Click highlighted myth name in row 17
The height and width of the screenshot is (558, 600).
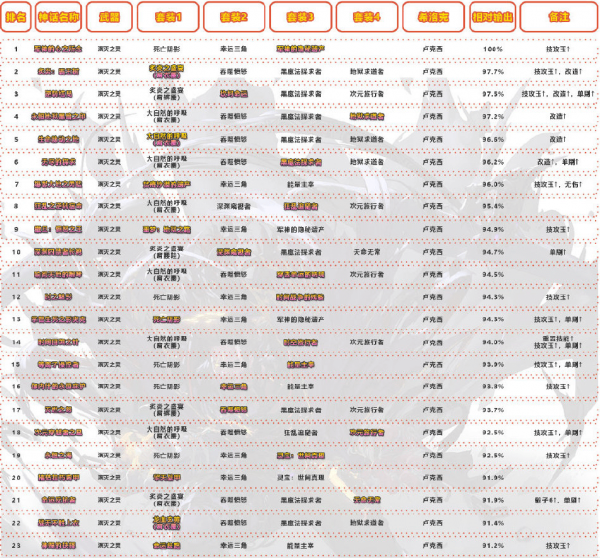(x=58, y=410)
